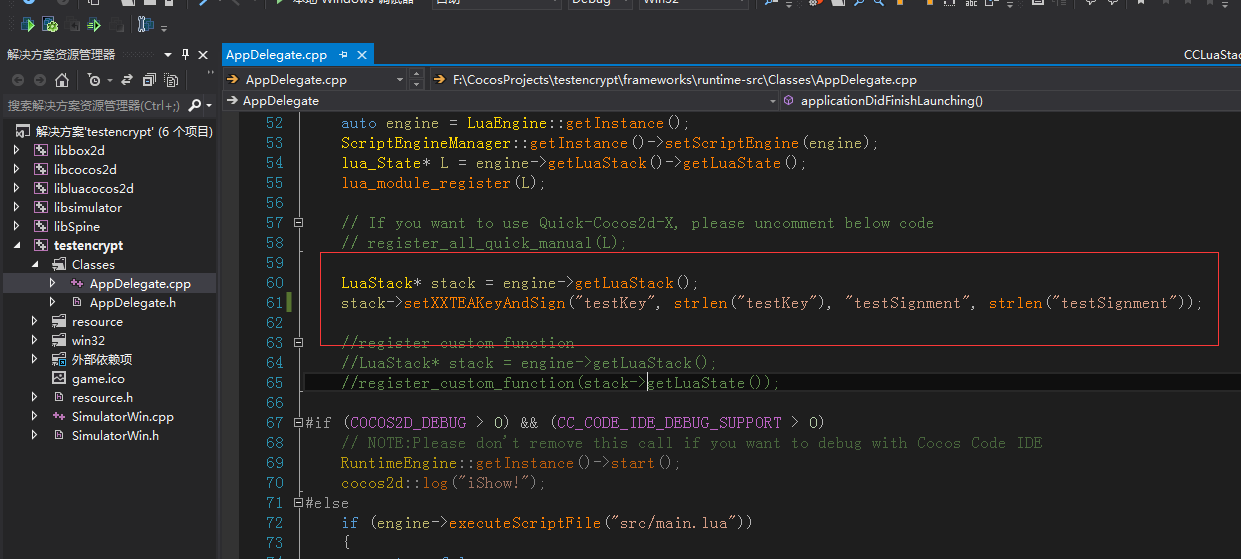Click the libSpine project icon
This screenshot has width=1241, height=559.
click(41, 226)
